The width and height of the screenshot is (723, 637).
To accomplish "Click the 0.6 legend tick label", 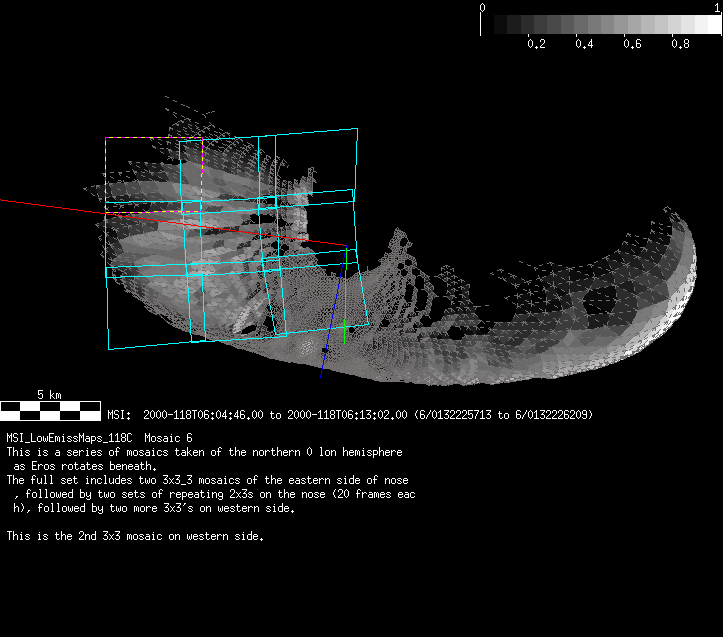I will pyautogui.click(x=632, y=44).
